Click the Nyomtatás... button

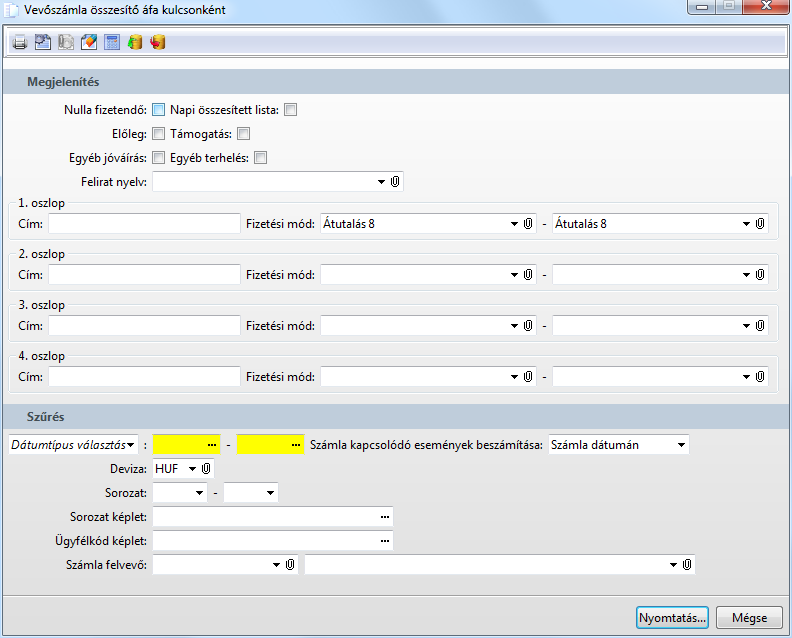(672, 618)
